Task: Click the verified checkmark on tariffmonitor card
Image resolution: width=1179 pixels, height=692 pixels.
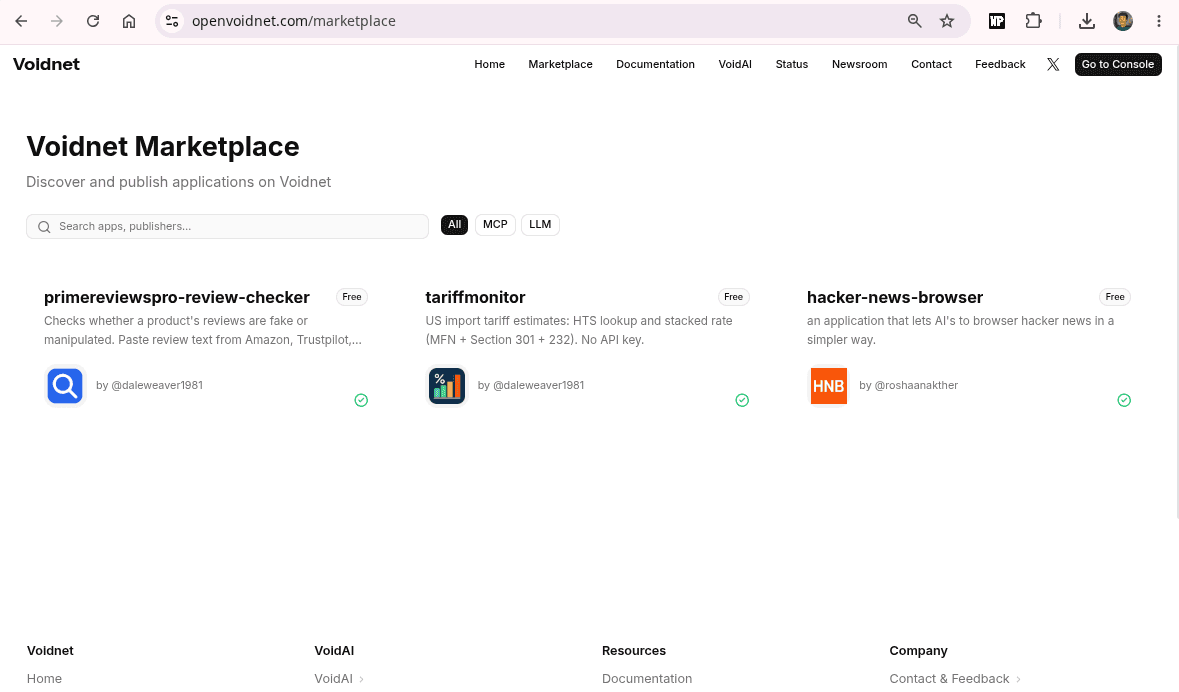Action: click(742, 400)
